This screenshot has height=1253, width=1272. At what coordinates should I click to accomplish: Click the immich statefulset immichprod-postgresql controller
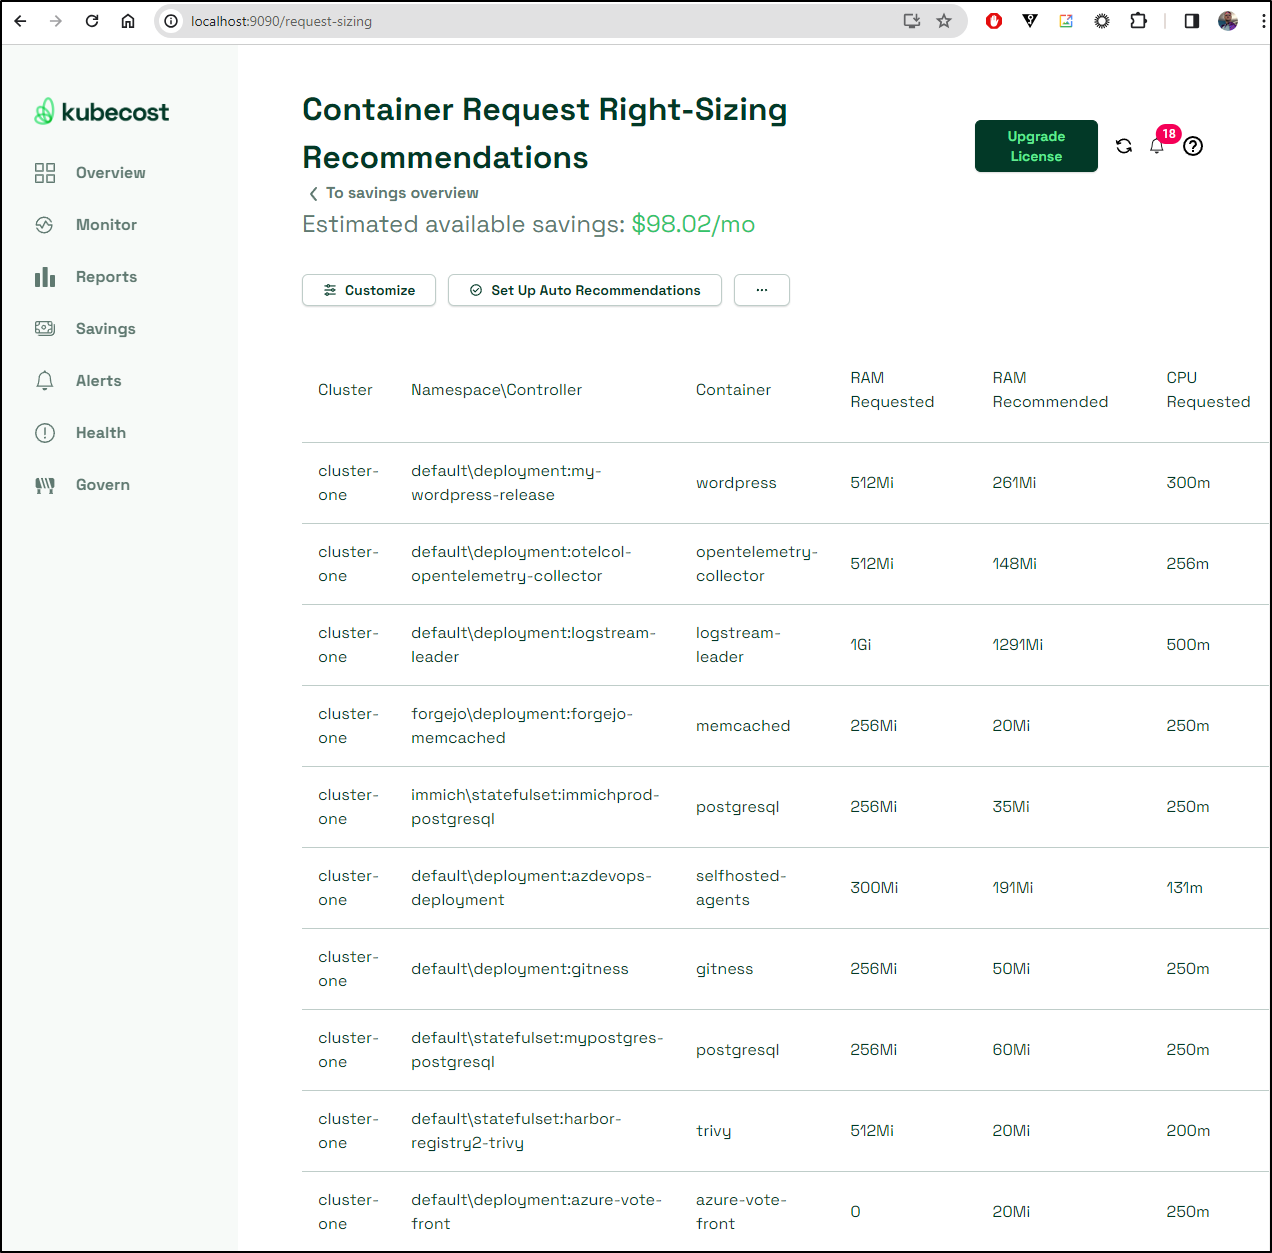click(535, 807)
